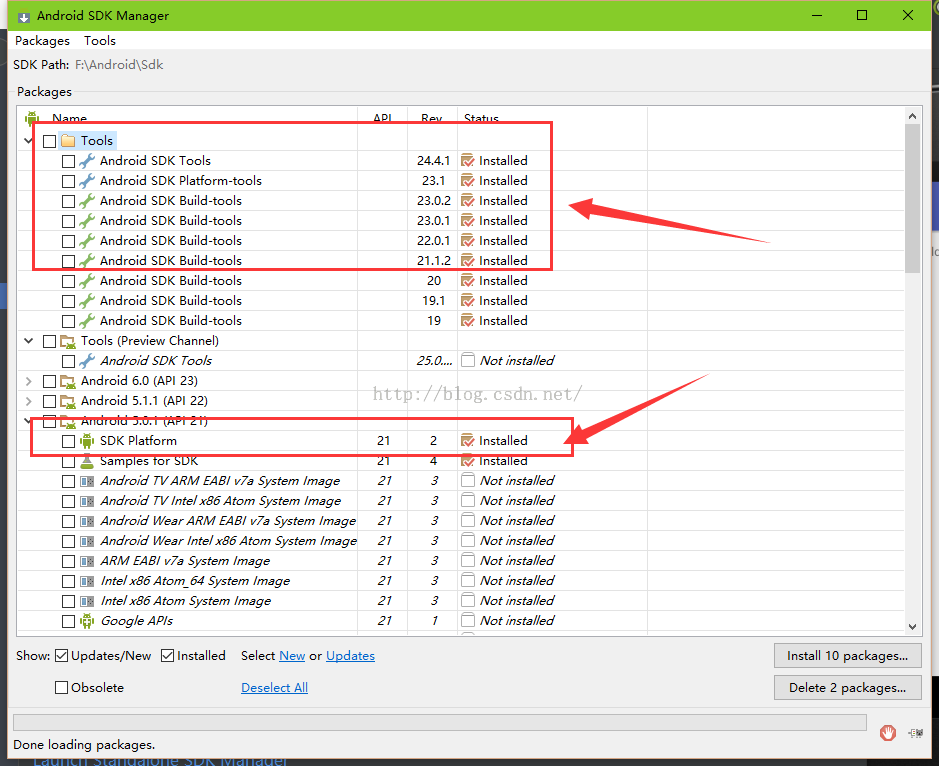The image size is (939, 766).
Task: Click the Updates selection link
Action: [x=350, y=656]
